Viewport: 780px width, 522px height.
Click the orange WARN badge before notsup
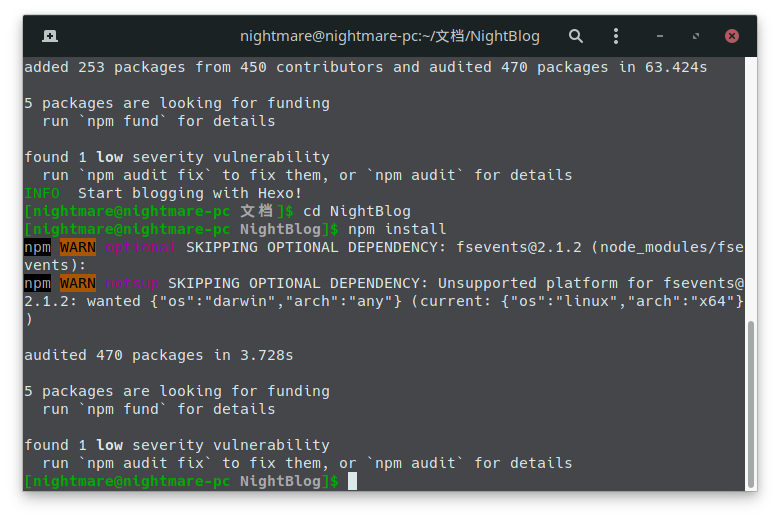click(78, 283)
